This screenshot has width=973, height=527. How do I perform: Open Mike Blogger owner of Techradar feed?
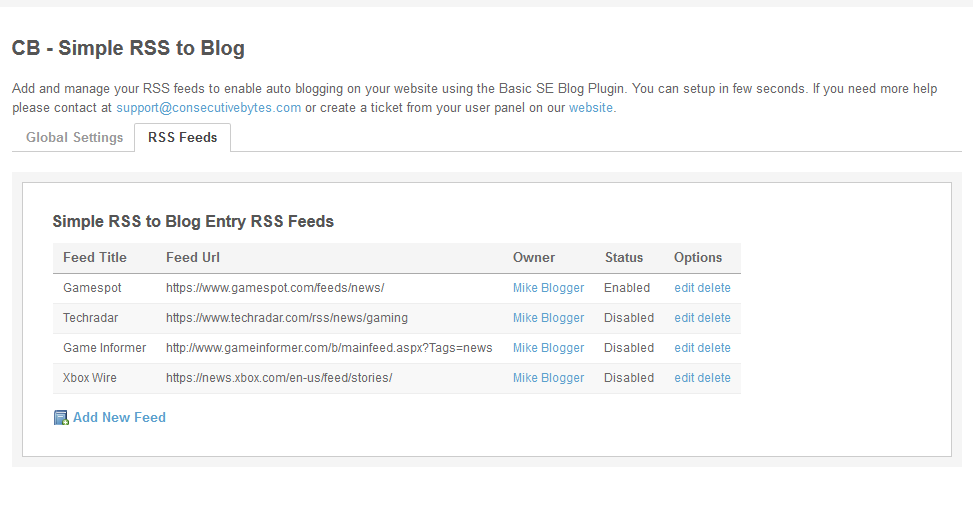click(x=548, y=318)
